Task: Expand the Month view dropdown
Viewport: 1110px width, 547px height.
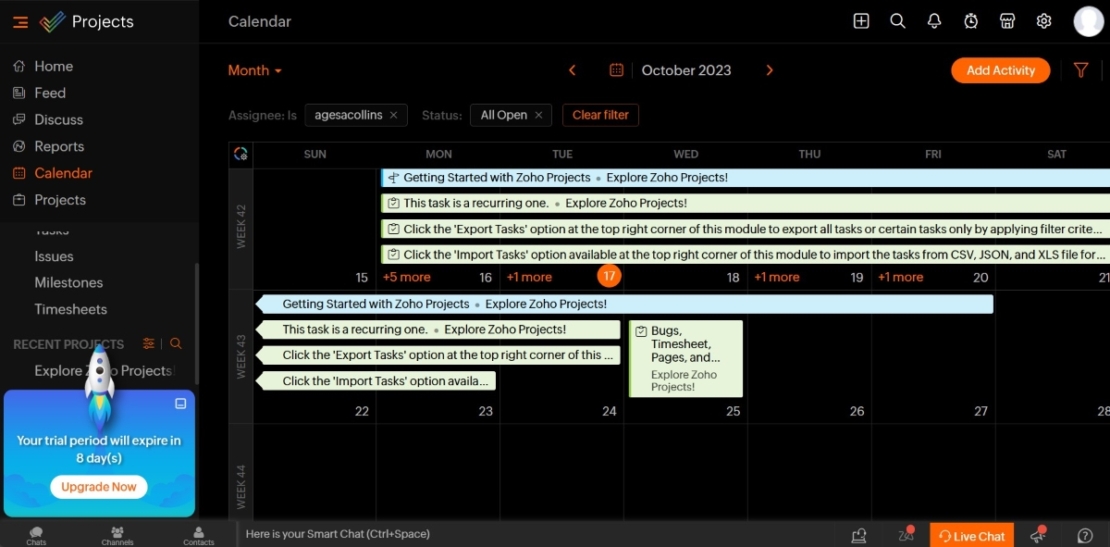Action: point(255,70)
